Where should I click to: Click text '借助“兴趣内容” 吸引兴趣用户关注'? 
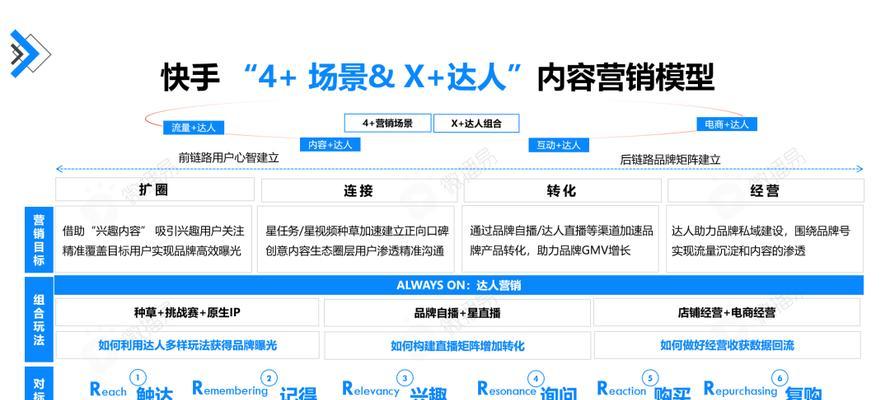coord(153,231)
